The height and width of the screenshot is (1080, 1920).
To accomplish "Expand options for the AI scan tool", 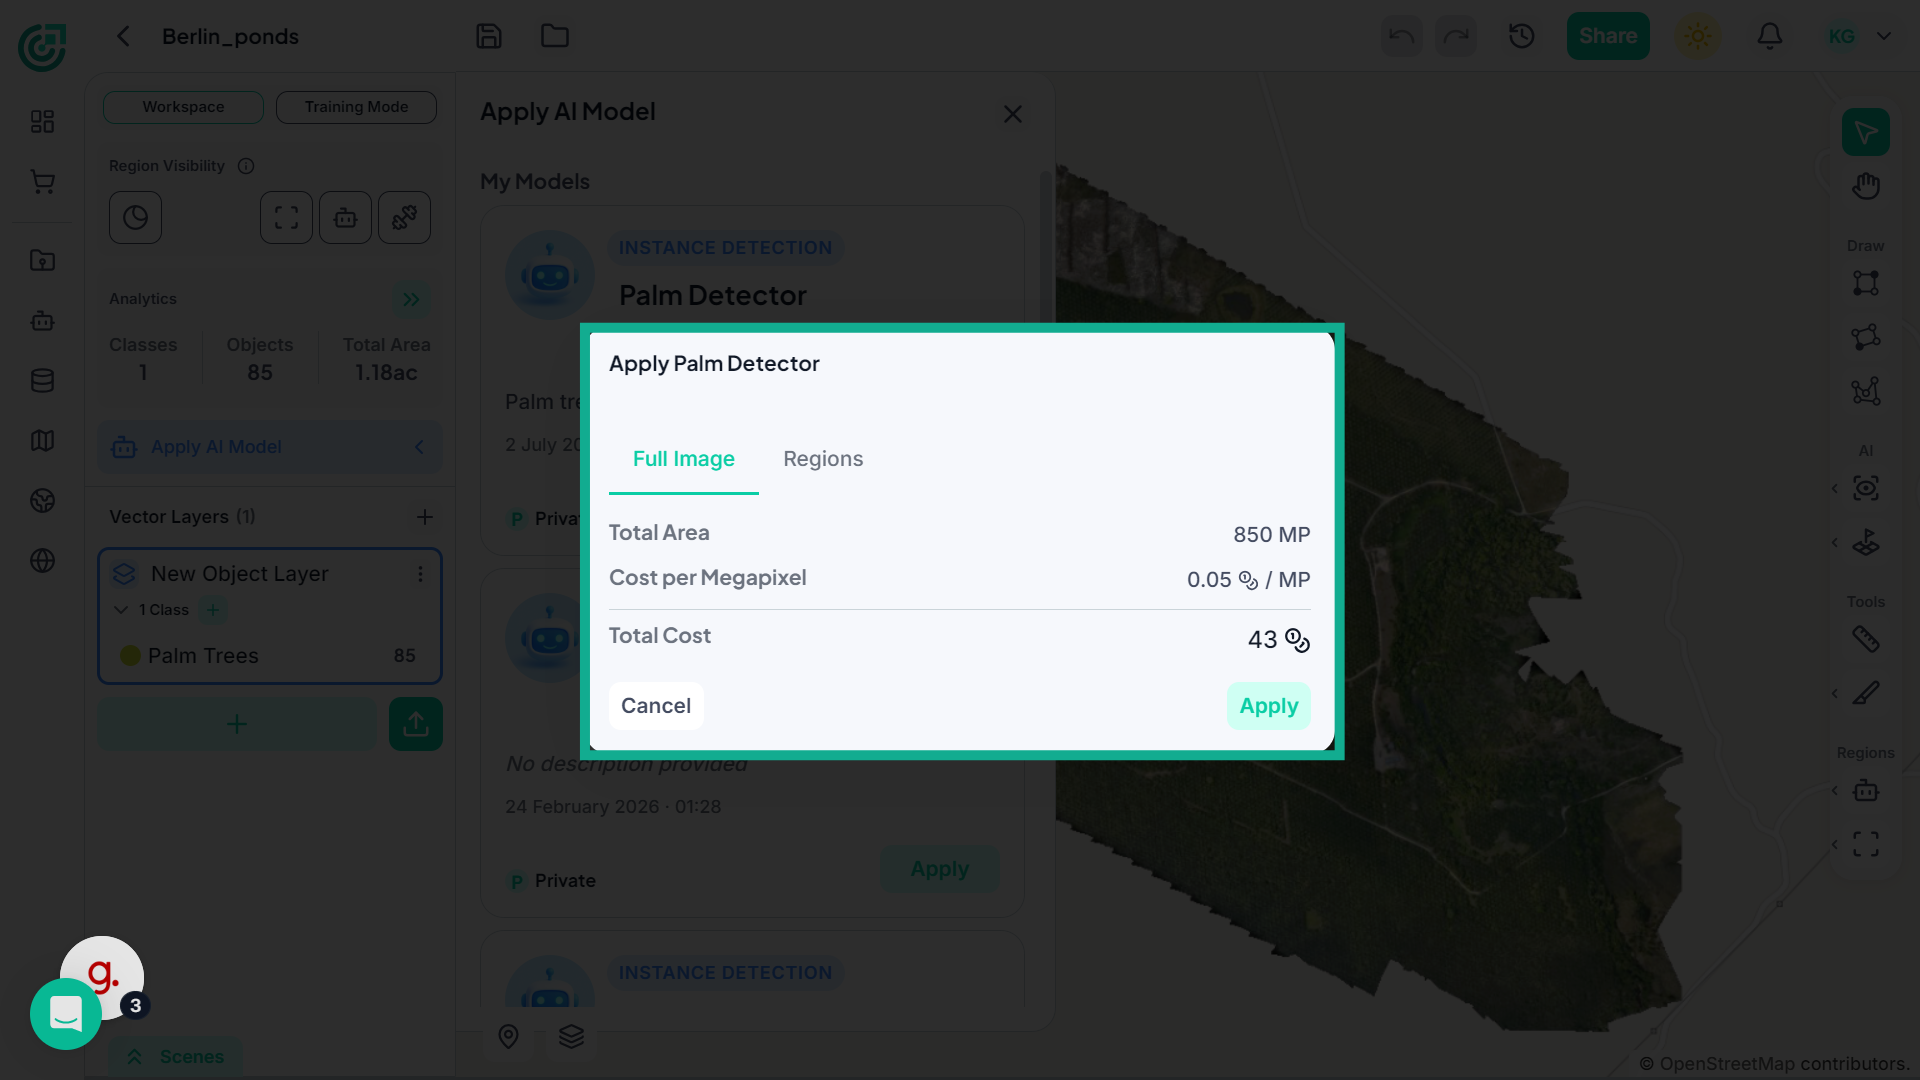I will click(x=1835, y=488).
